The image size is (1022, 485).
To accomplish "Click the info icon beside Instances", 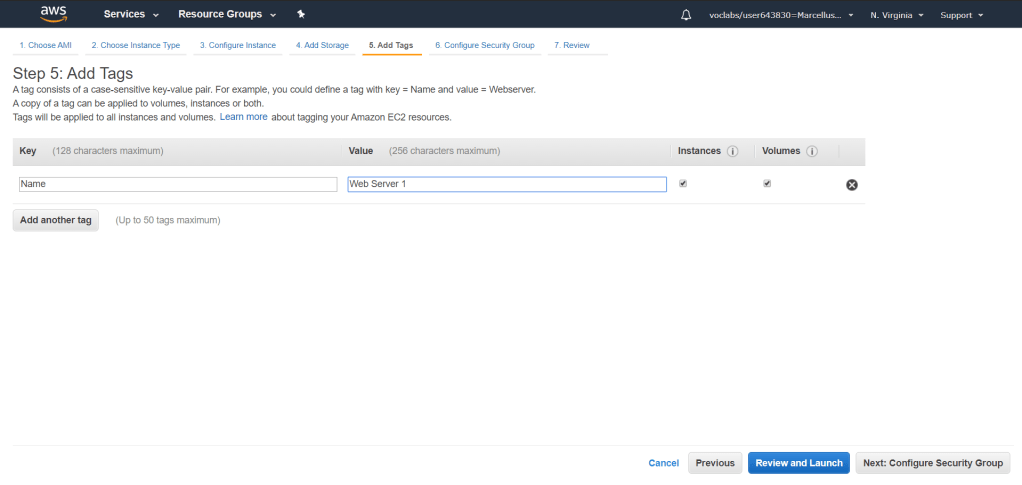I will pos(732,151).
